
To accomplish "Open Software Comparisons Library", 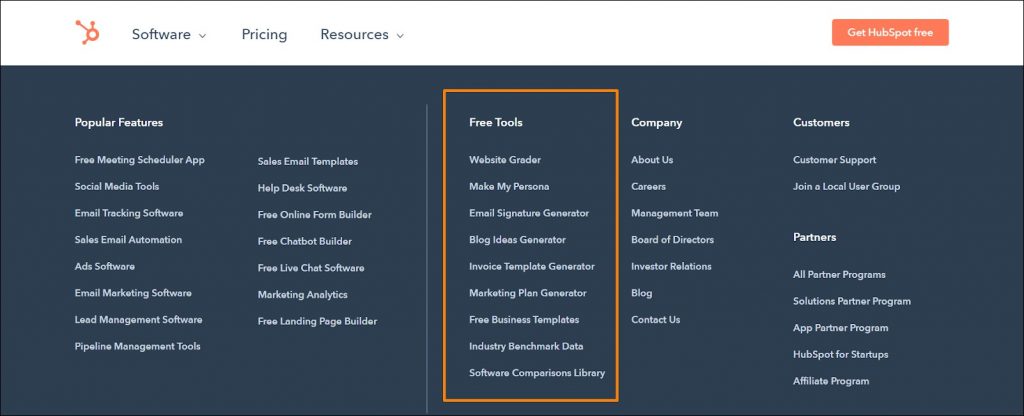I will pyautogui.click(x=537, y=373).
